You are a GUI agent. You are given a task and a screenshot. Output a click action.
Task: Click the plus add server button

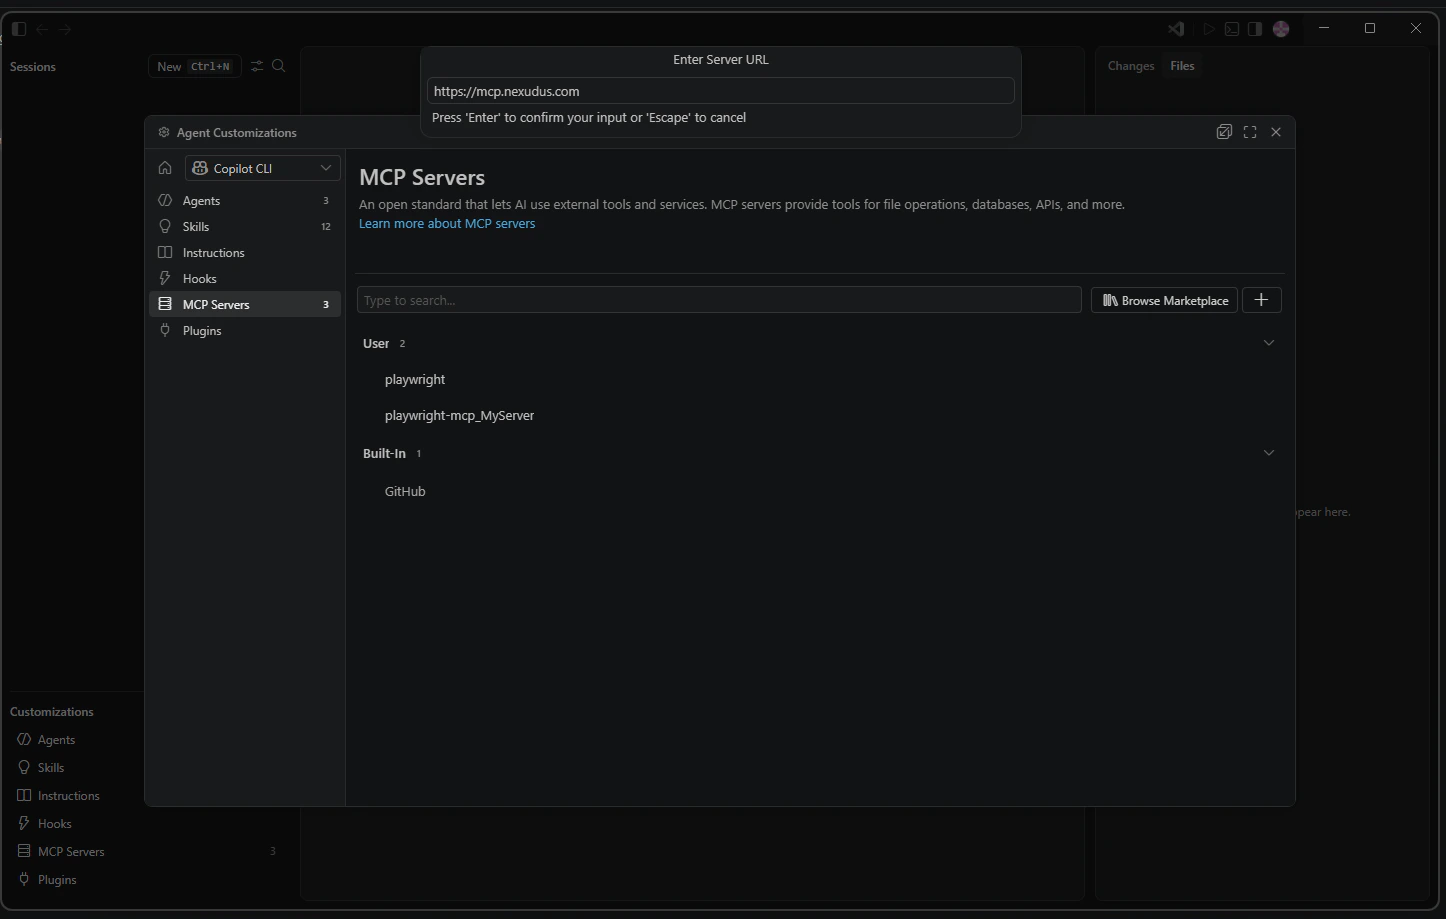(x=1262, y=300)
